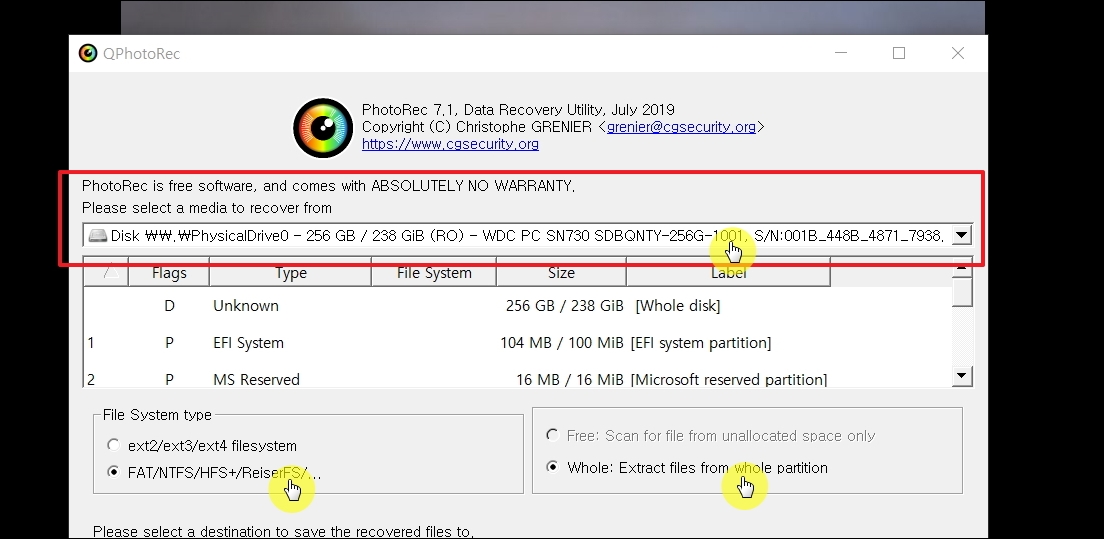Click the 104 MB / 100 MiB size cell
The image size is (1104, 539).
[561, 343]
